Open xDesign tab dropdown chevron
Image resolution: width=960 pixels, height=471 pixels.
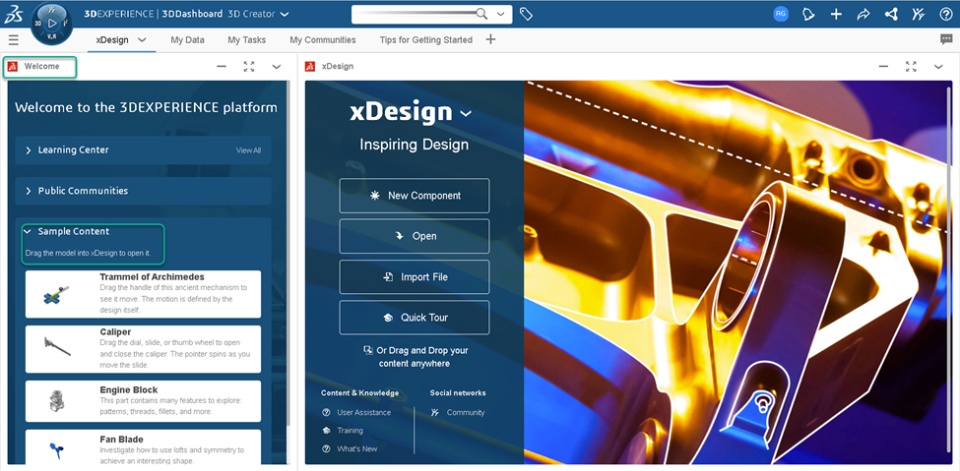[x=142, y=40]
